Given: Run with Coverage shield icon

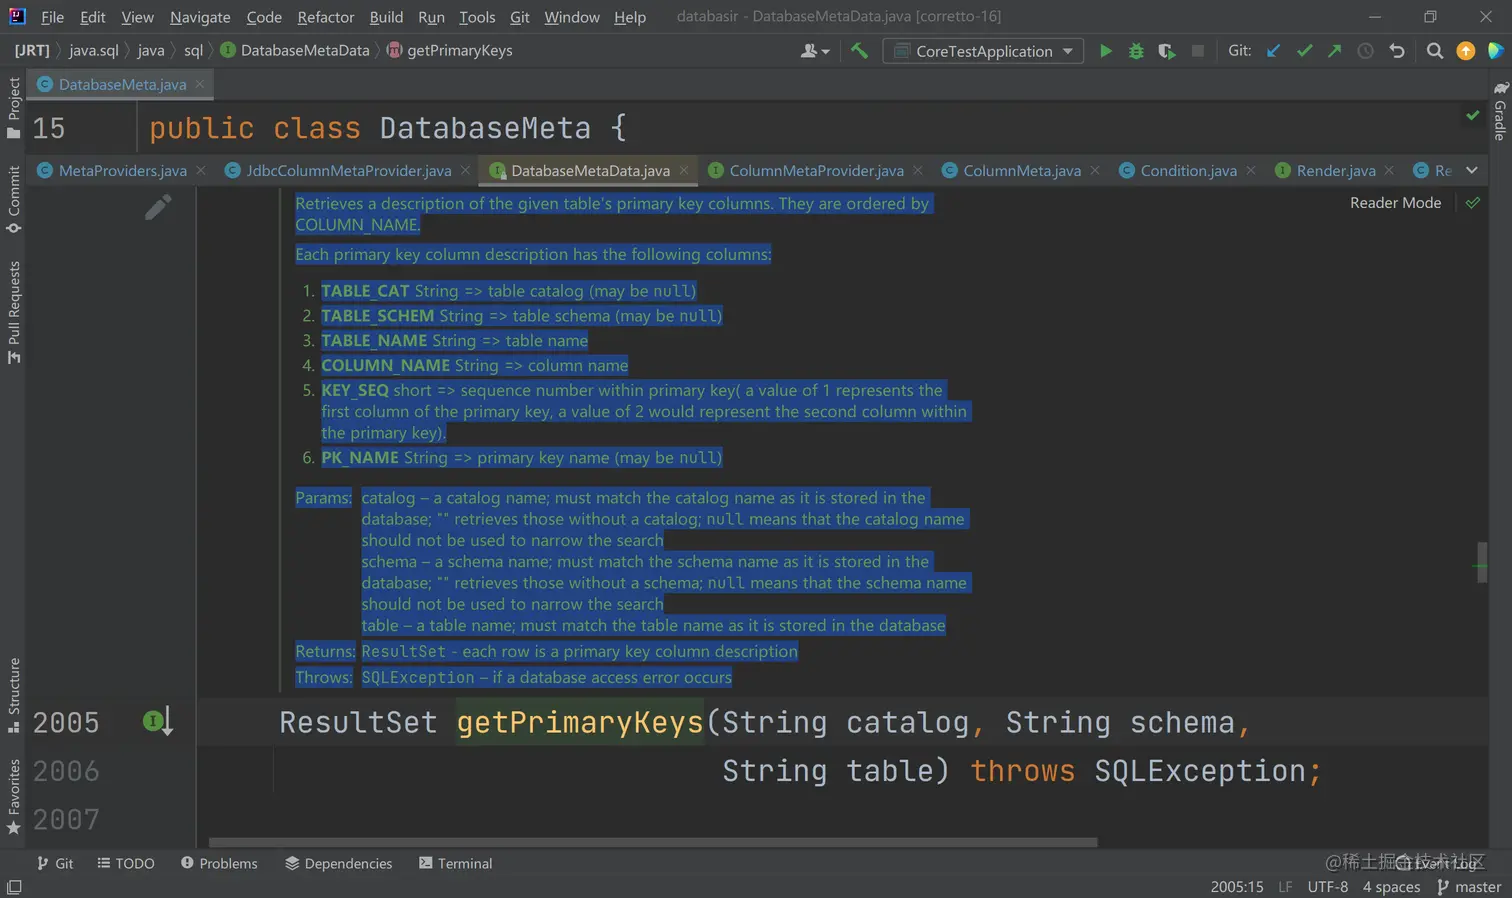Looking at the screenshot, I should pos(1166,51).
